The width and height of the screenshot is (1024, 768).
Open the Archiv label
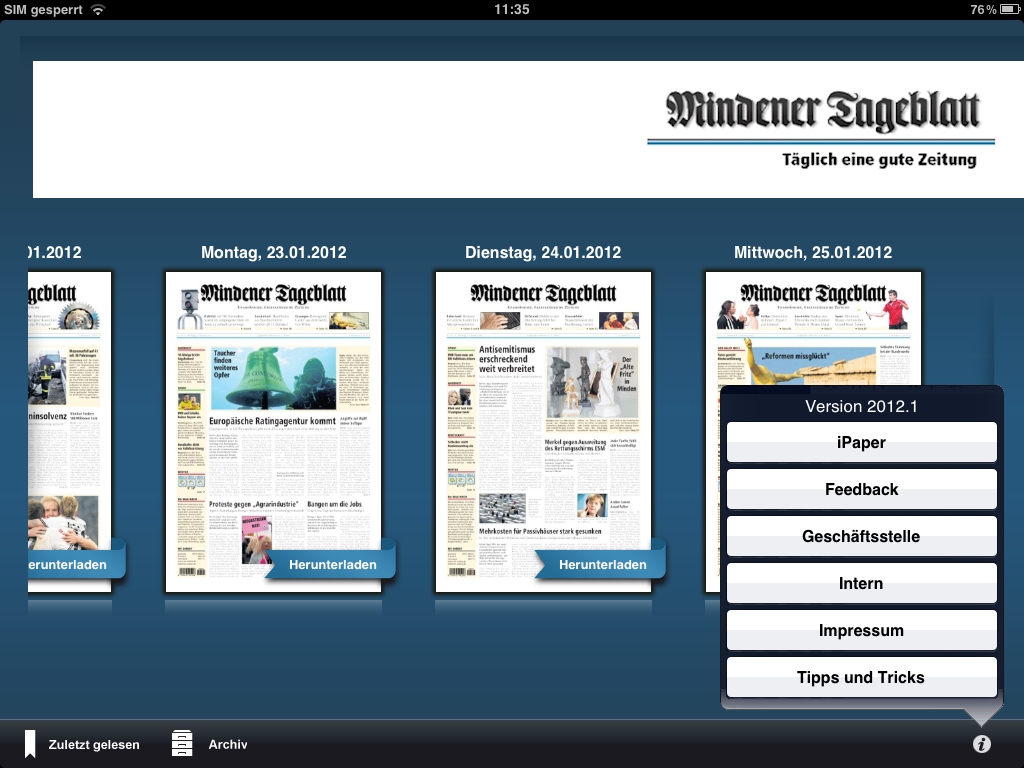tap(228, 744)
